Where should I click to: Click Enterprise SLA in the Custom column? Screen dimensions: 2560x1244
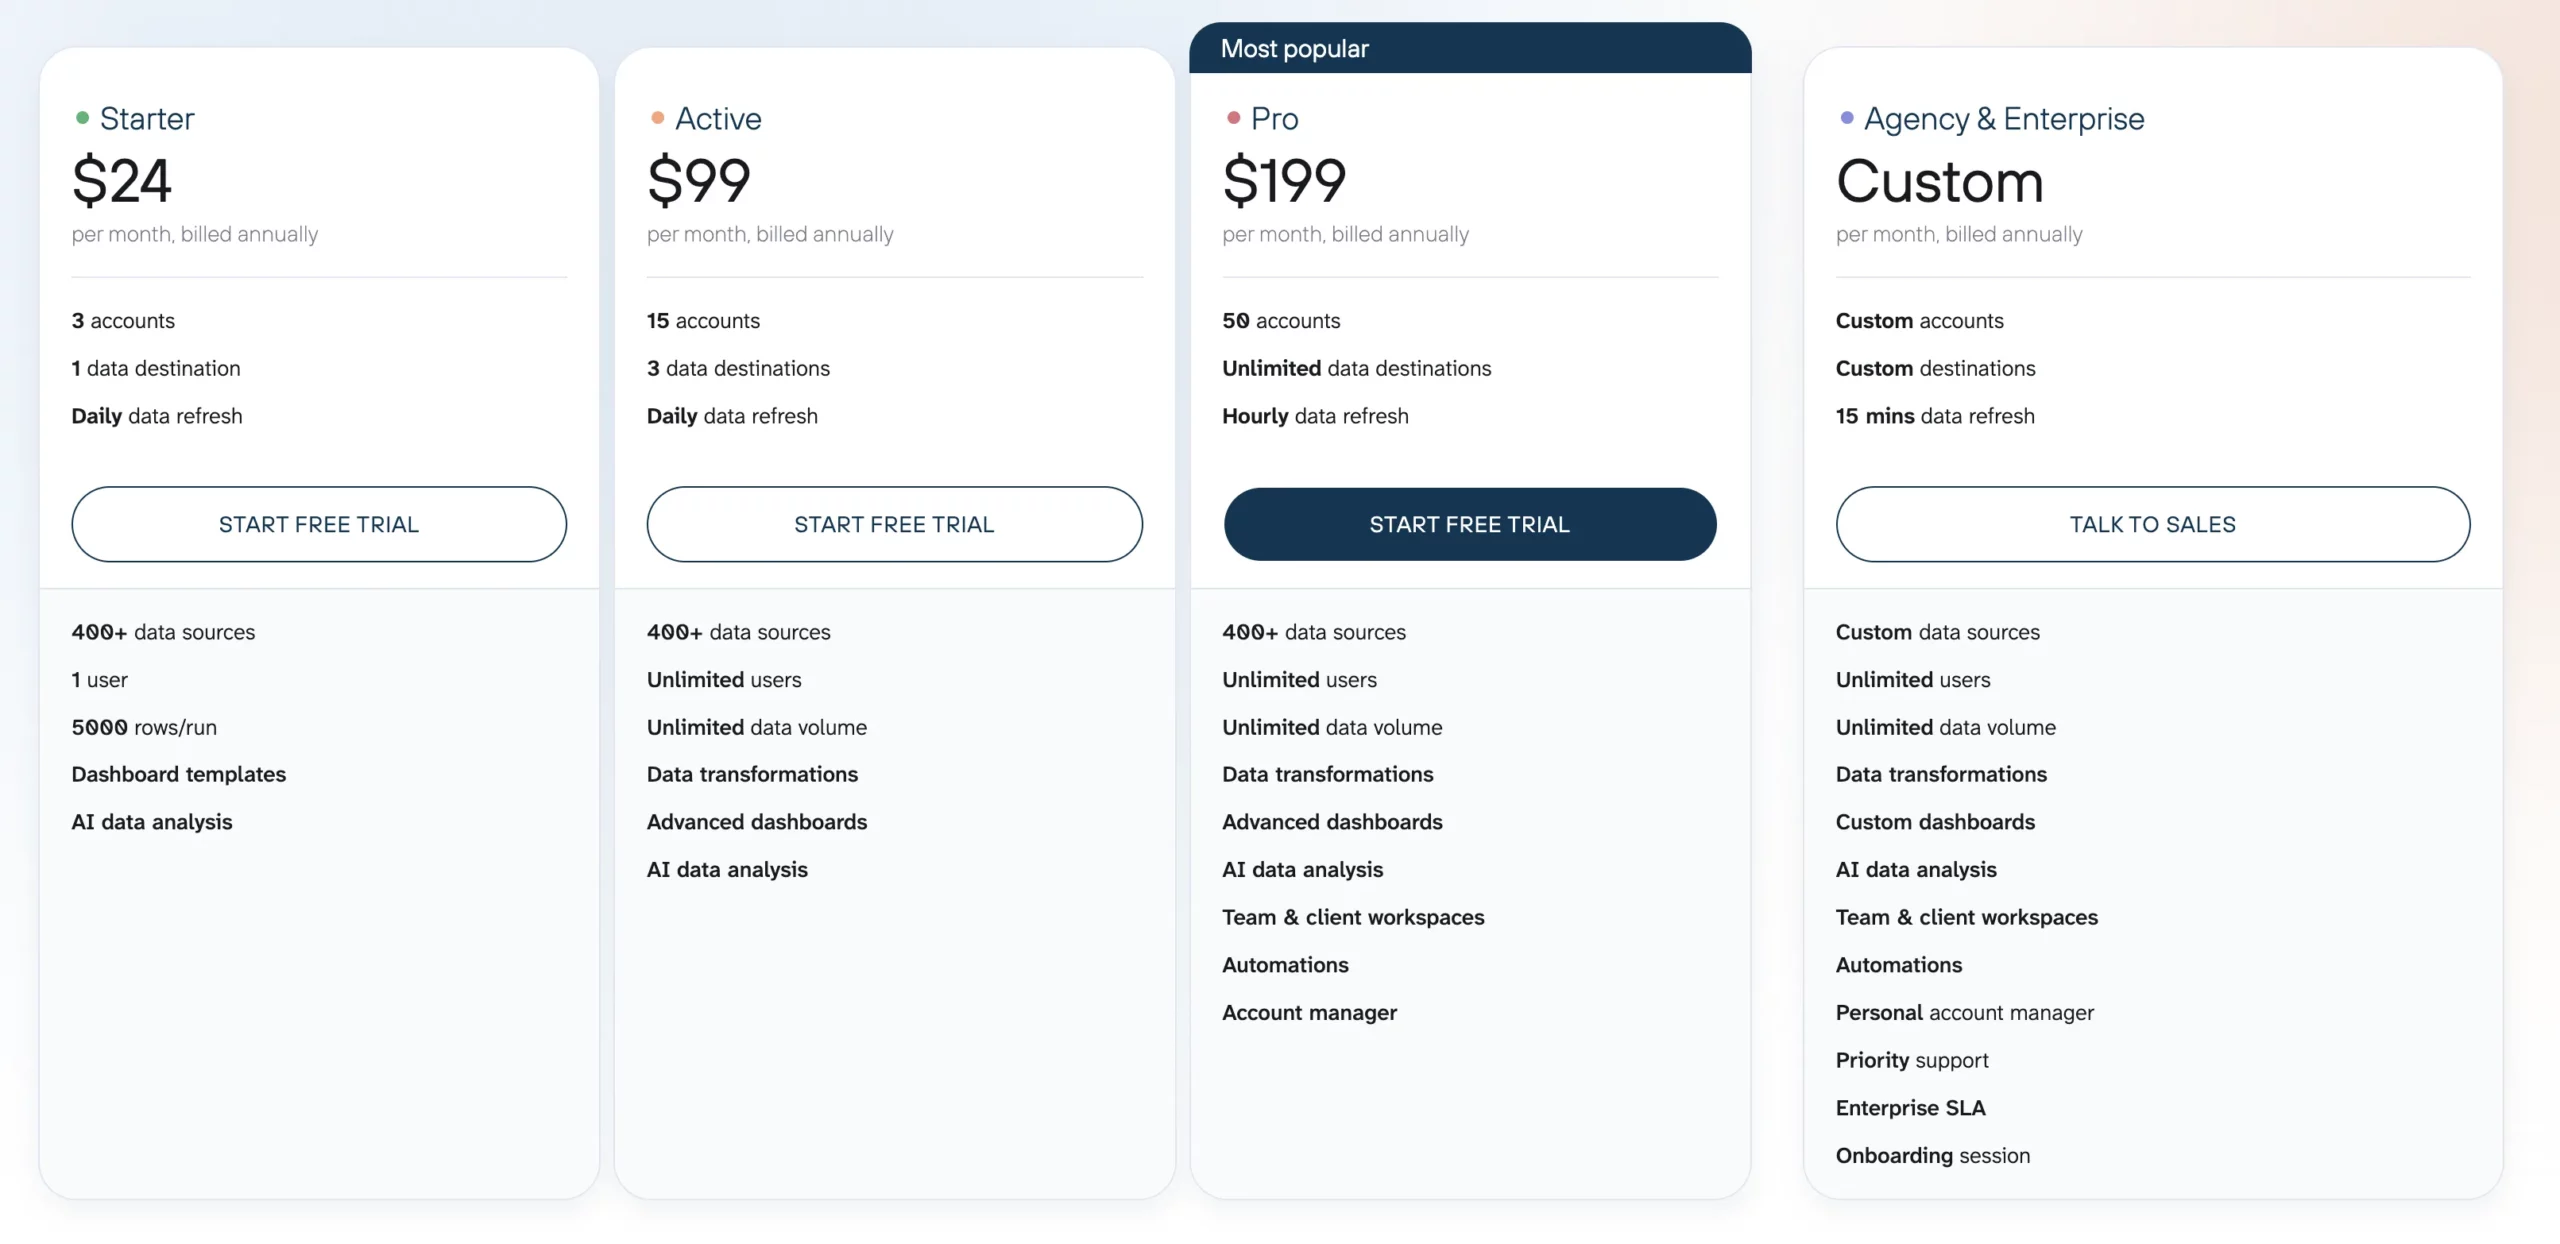(x=1910, y=1107)
